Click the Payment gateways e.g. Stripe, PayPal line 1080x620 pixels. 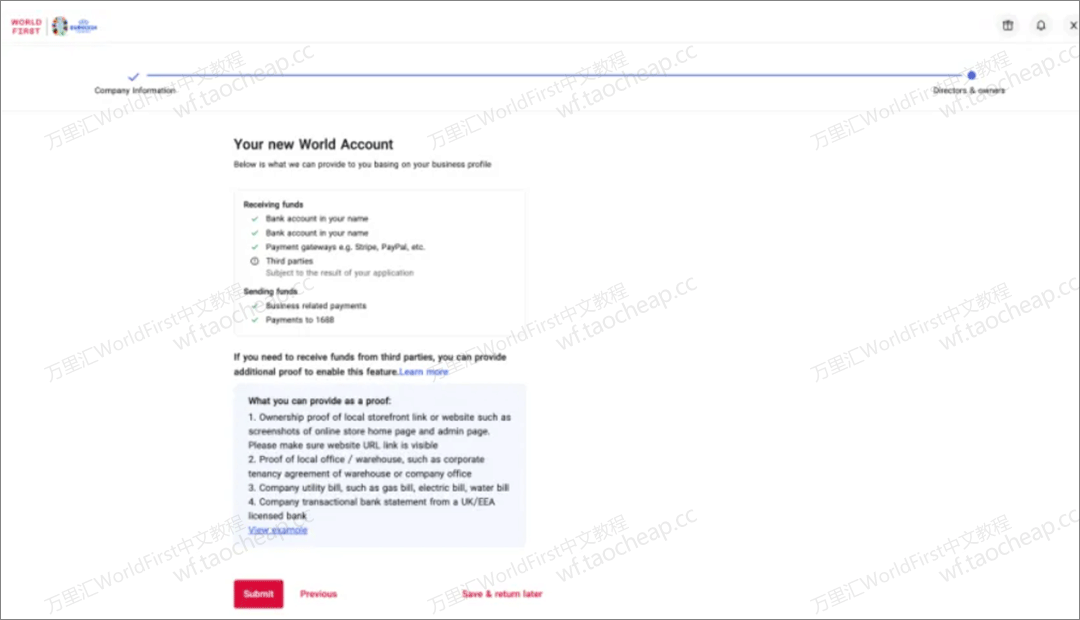tap(345, 247)
